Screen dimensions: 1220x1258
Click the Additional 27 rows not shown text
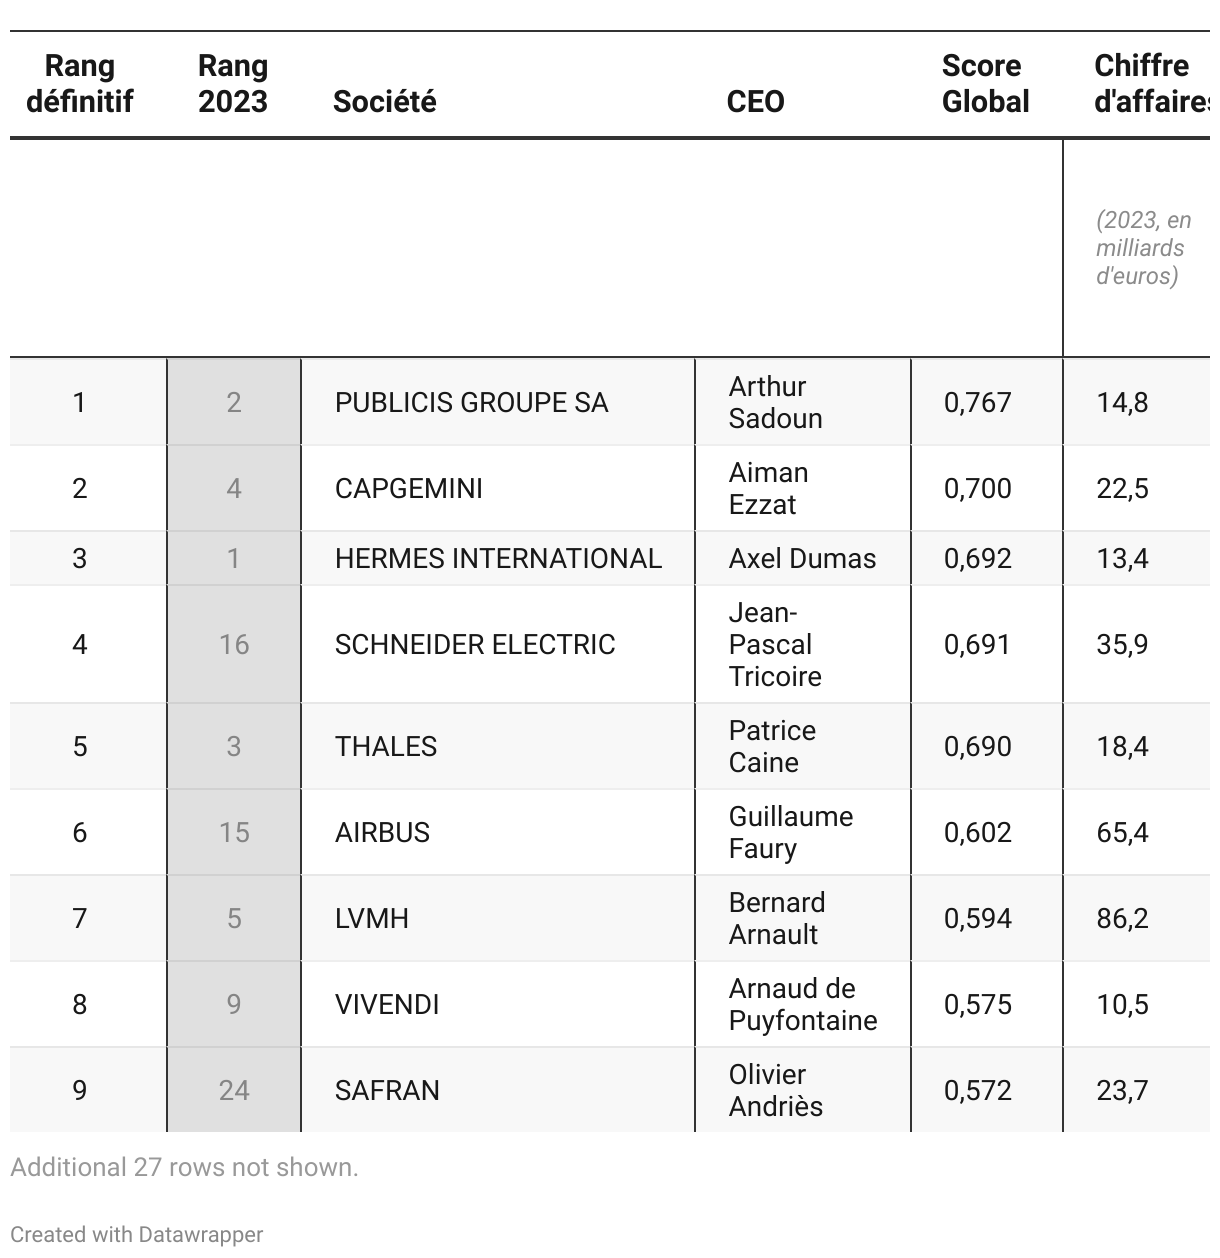coord(184,1167)
